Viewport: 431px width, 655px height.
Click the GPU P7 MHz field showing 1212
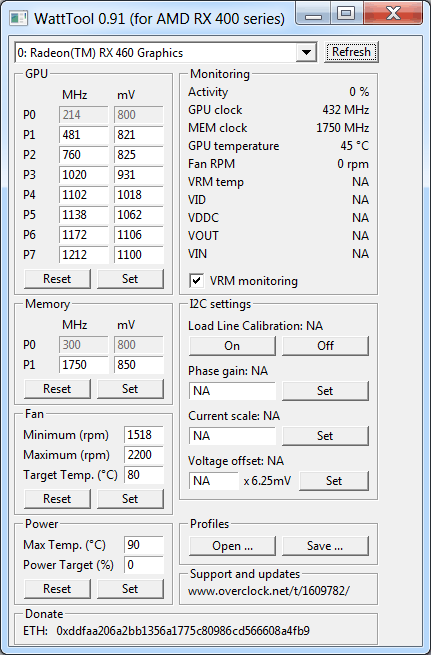click(x=83, y=255)
